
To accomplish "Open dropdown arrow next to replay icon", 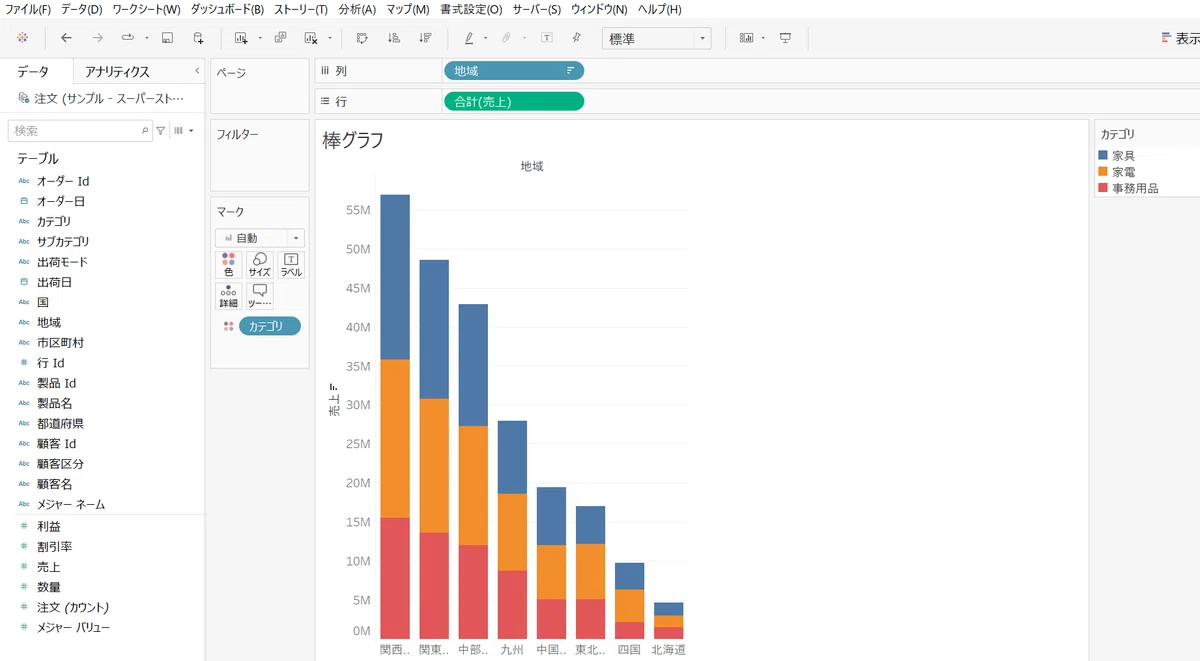I will click(x=147, y=38).
